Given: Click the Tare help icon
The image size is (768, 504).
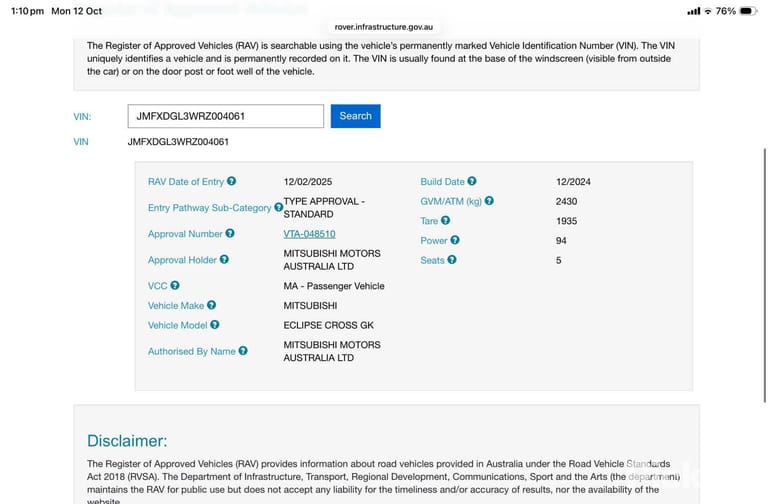Looking at the screenshot, I should 445,220.
